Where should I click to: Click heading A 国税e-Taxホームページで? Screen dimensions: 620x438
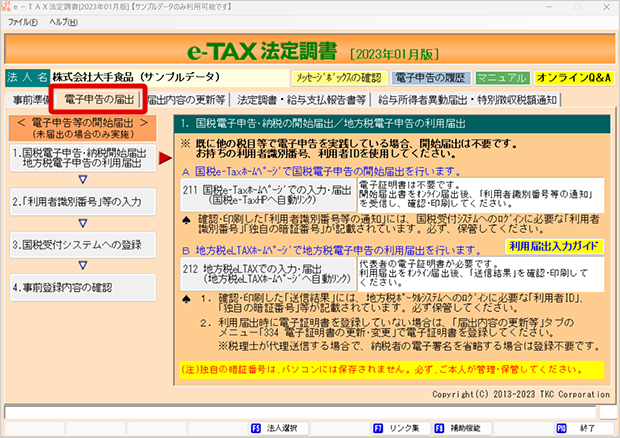click(x=321, y=172)
